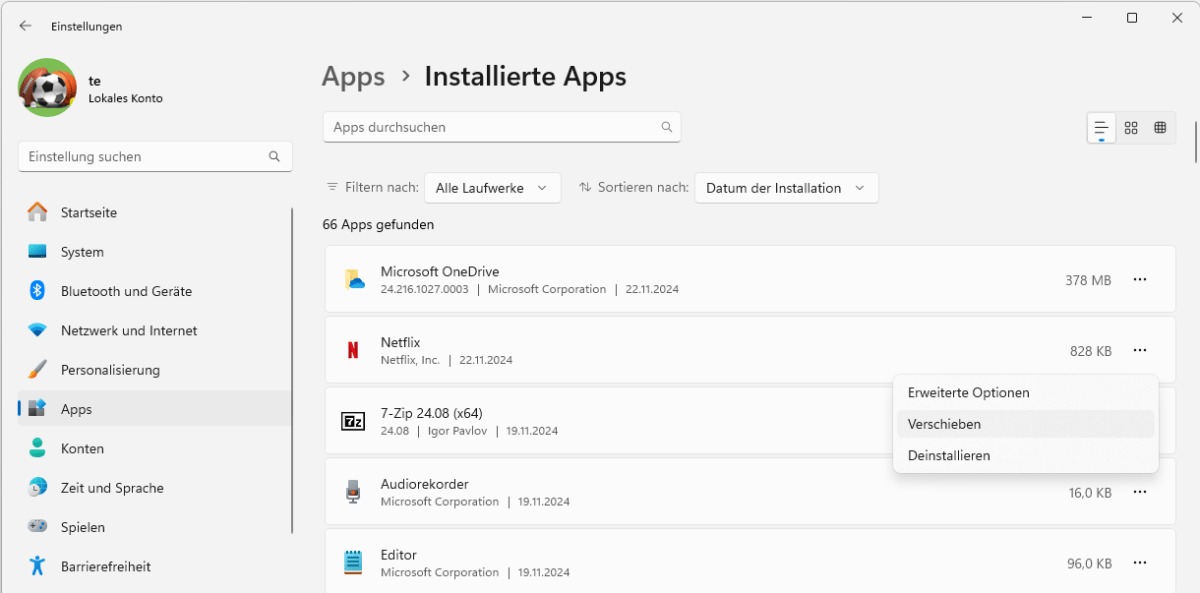
Task: Open more options for Microsoft OneDrive
Action: click(x=1140, y=280)
